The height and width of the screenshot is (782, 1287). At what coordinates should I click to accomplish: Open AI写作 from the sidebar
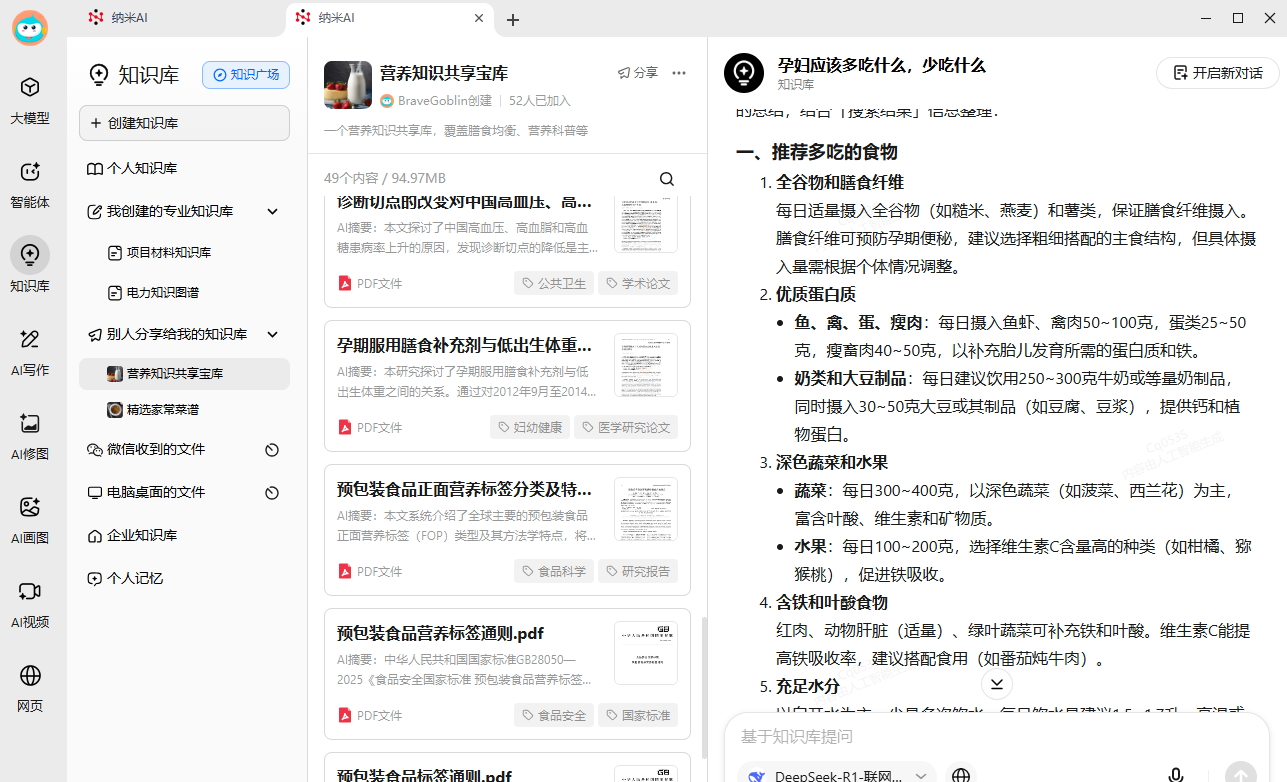tap(30, 353)
